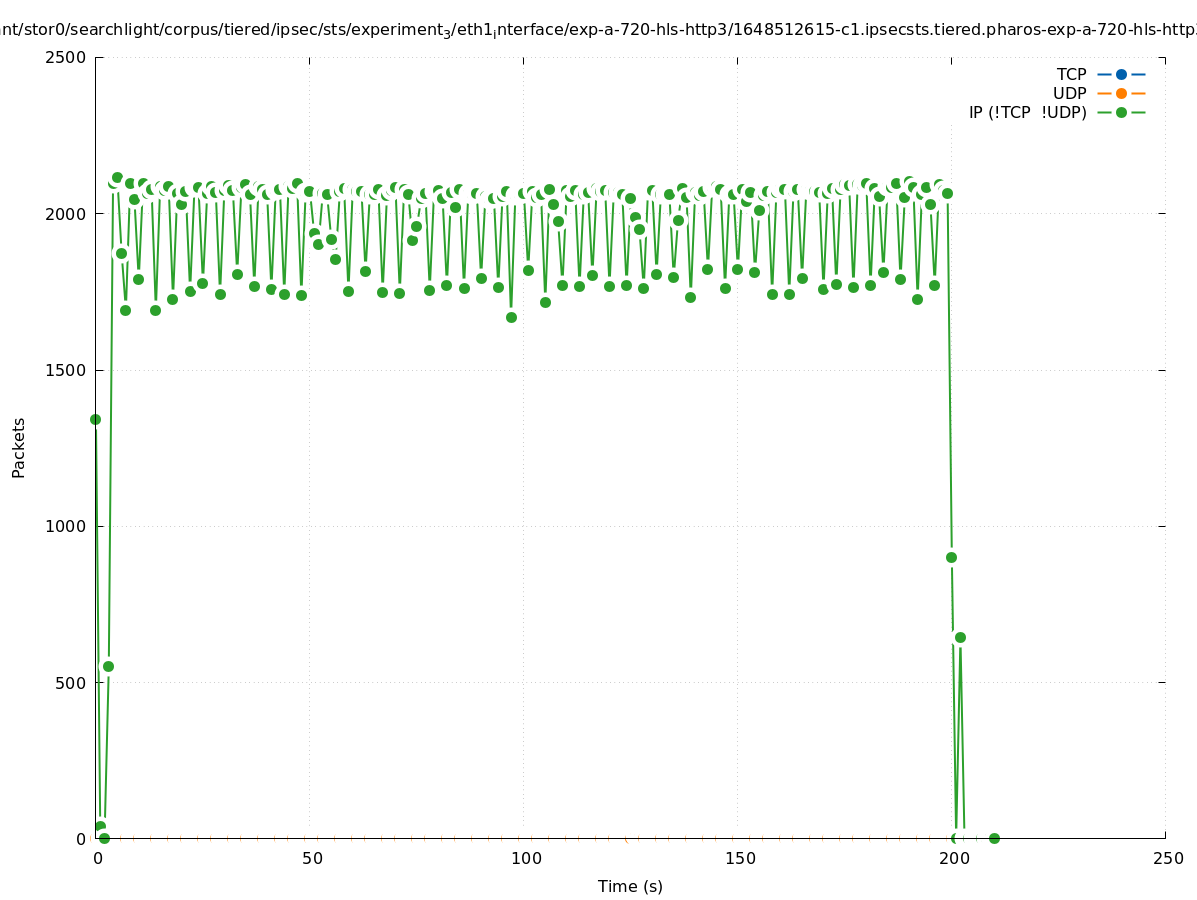Click the 2500 y-axis tick label
1197x900 pixels.
click(x=66, y=57)
